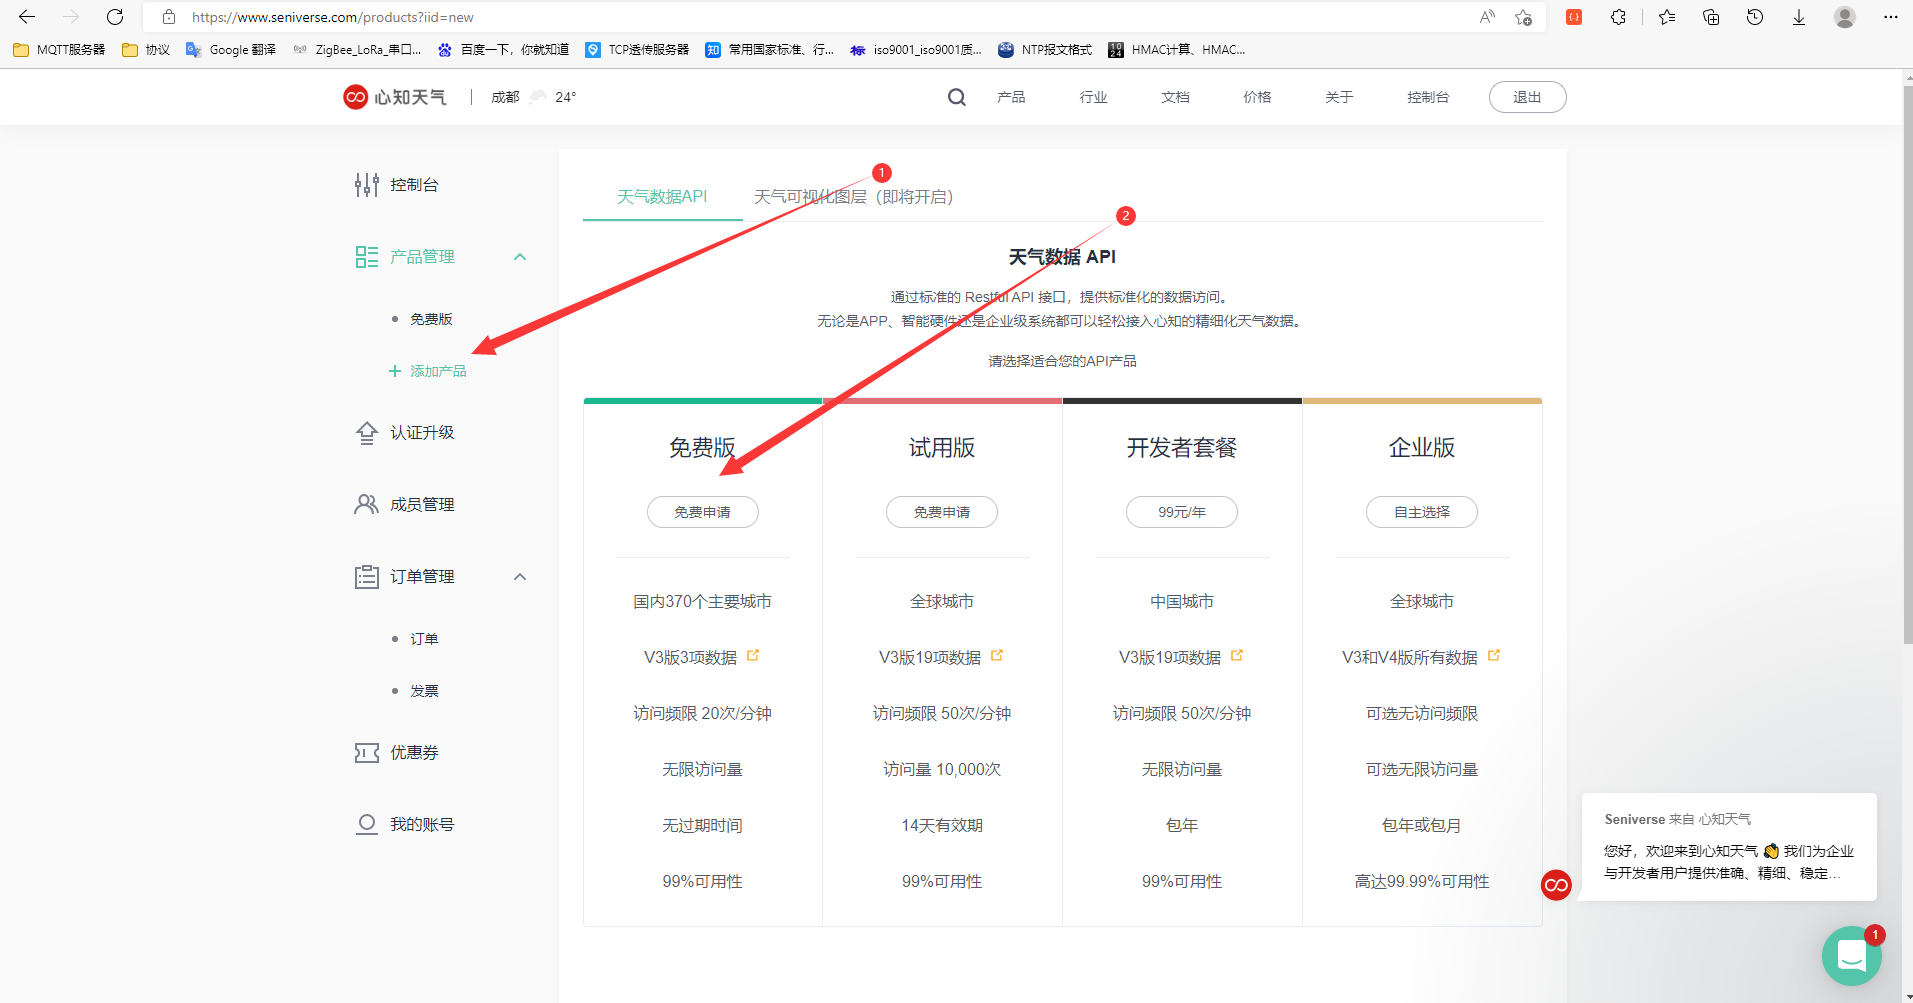Click the 心知天气 logo

coord(394,96)
